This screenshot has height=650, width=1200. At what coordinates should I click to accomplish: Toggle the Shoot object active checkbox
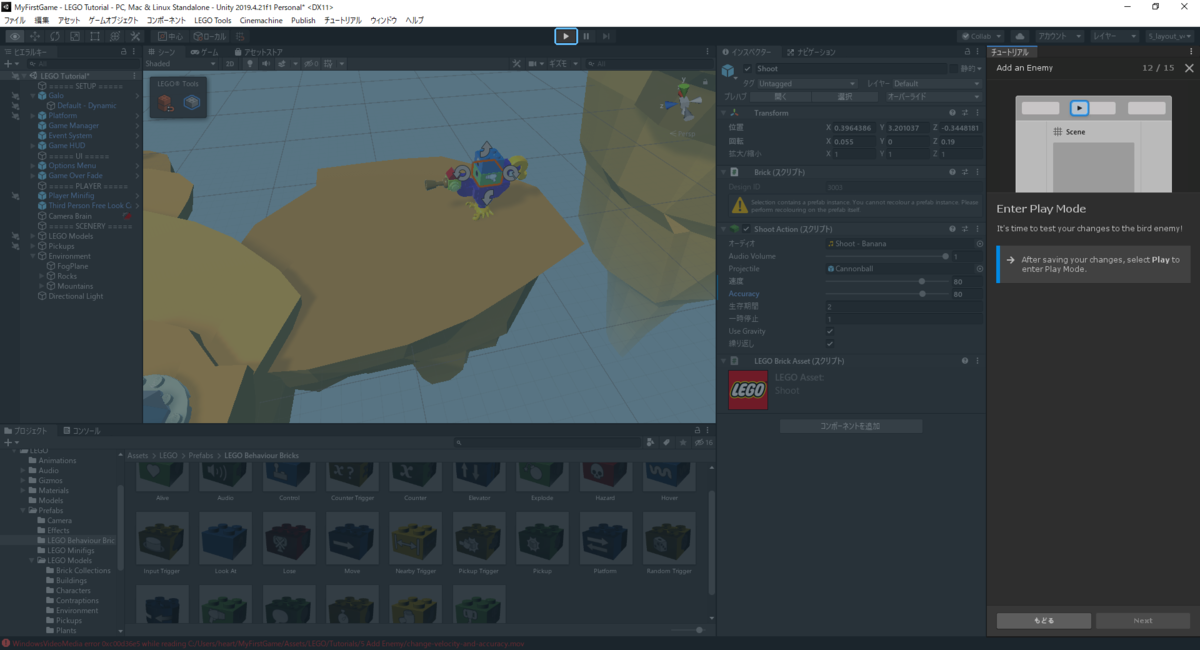tap(747, 69)
